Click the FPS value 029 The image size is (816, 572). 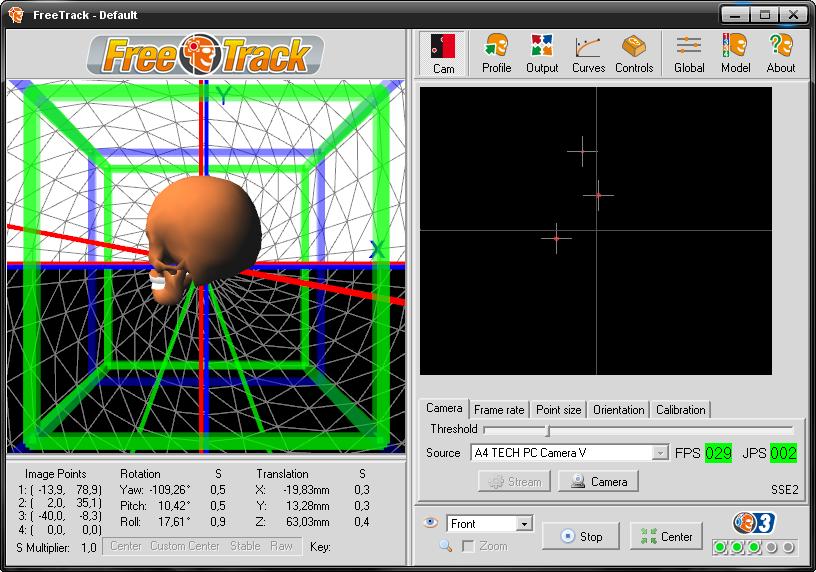point(718,453)
